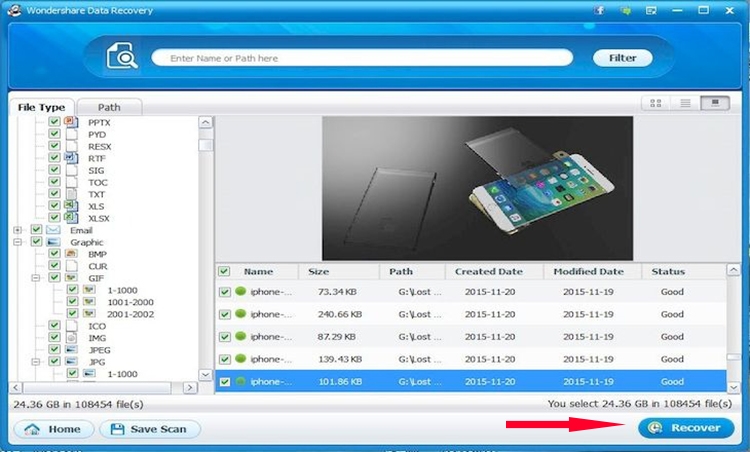This screenshot has width=750, height=452.
Task: Expand the Email tree node
Action: [18, 230]
